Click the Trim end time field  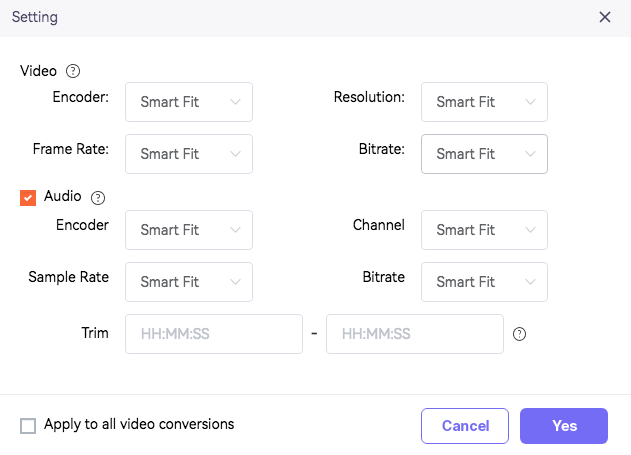(x=414, y=334)
